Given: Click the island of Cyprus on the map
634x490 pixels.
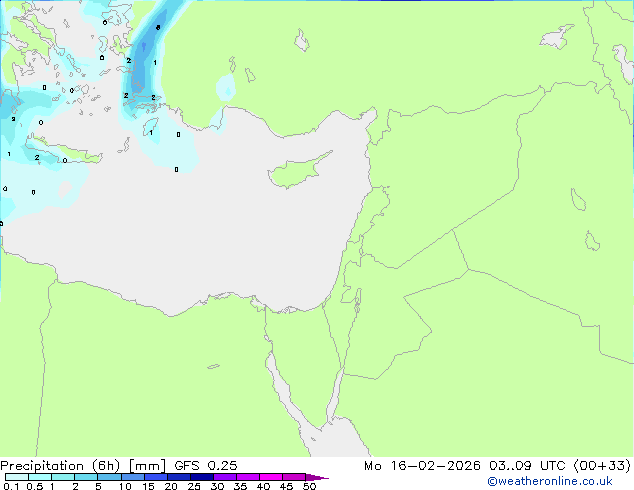Looking at the screenshot, I should (x=297, y=171).
